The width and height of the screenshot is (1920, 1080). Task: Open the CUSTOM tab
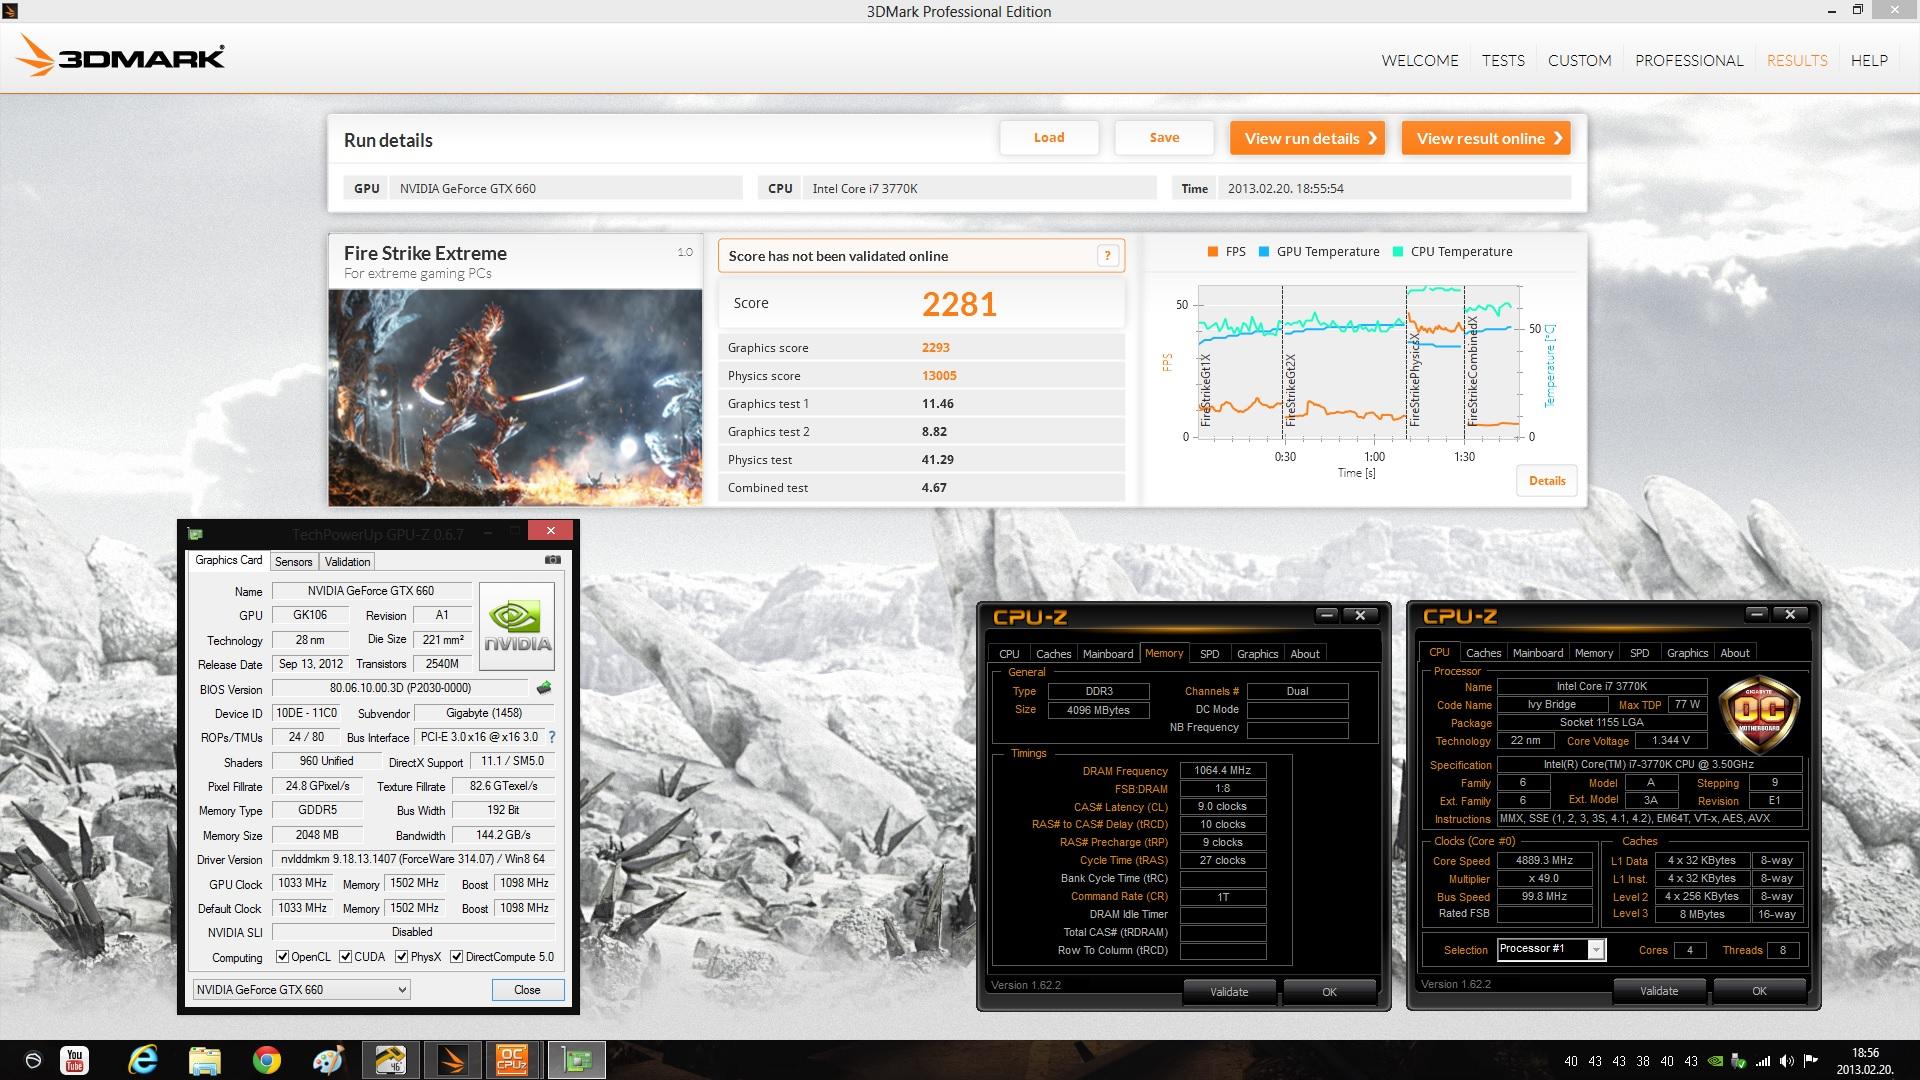click(1579, 61)
